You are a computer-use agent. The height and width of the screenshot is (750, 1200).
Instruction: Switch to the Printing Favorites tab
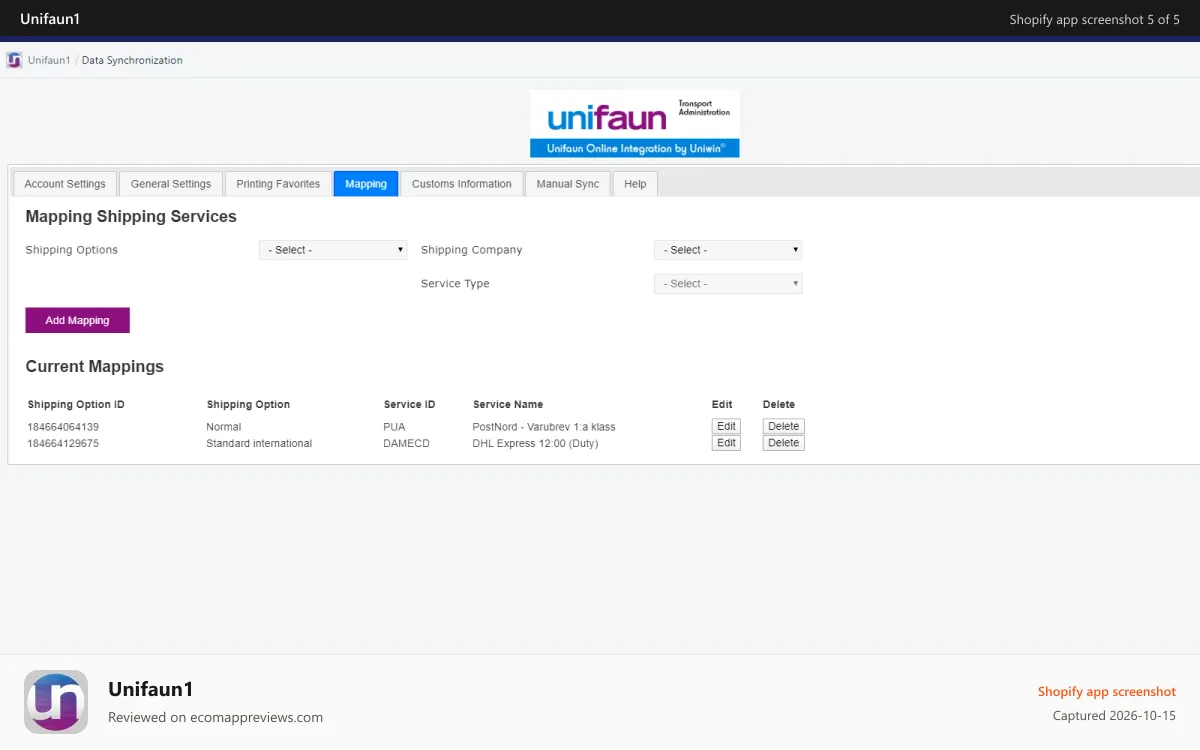278,184
